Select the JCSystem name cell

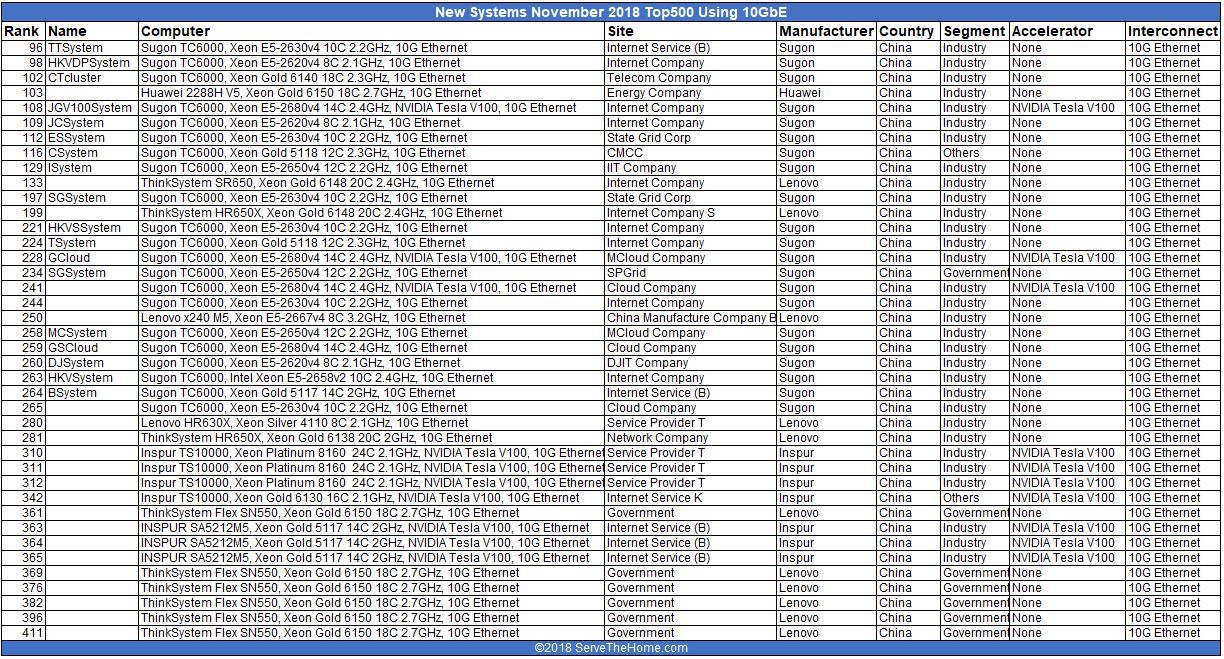coord(92,123)
